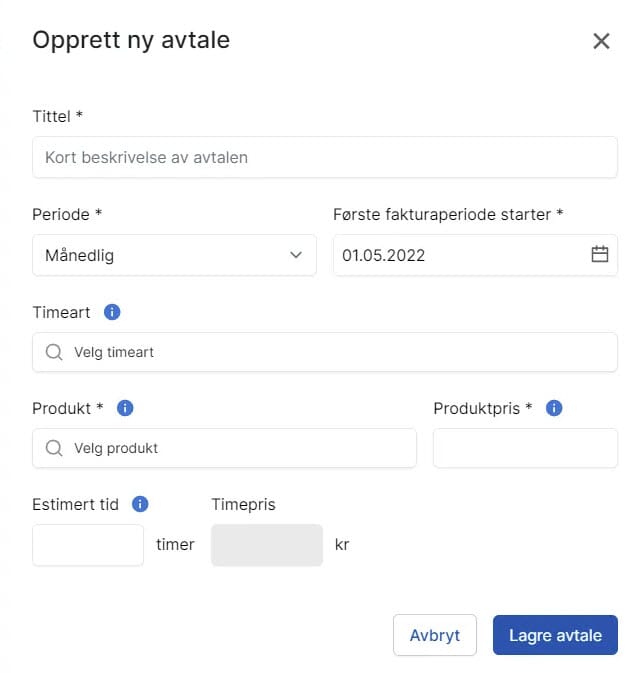Click the Opprett ny avtale heading
This screenshot has height=673, width=633.
coord(131,40)
